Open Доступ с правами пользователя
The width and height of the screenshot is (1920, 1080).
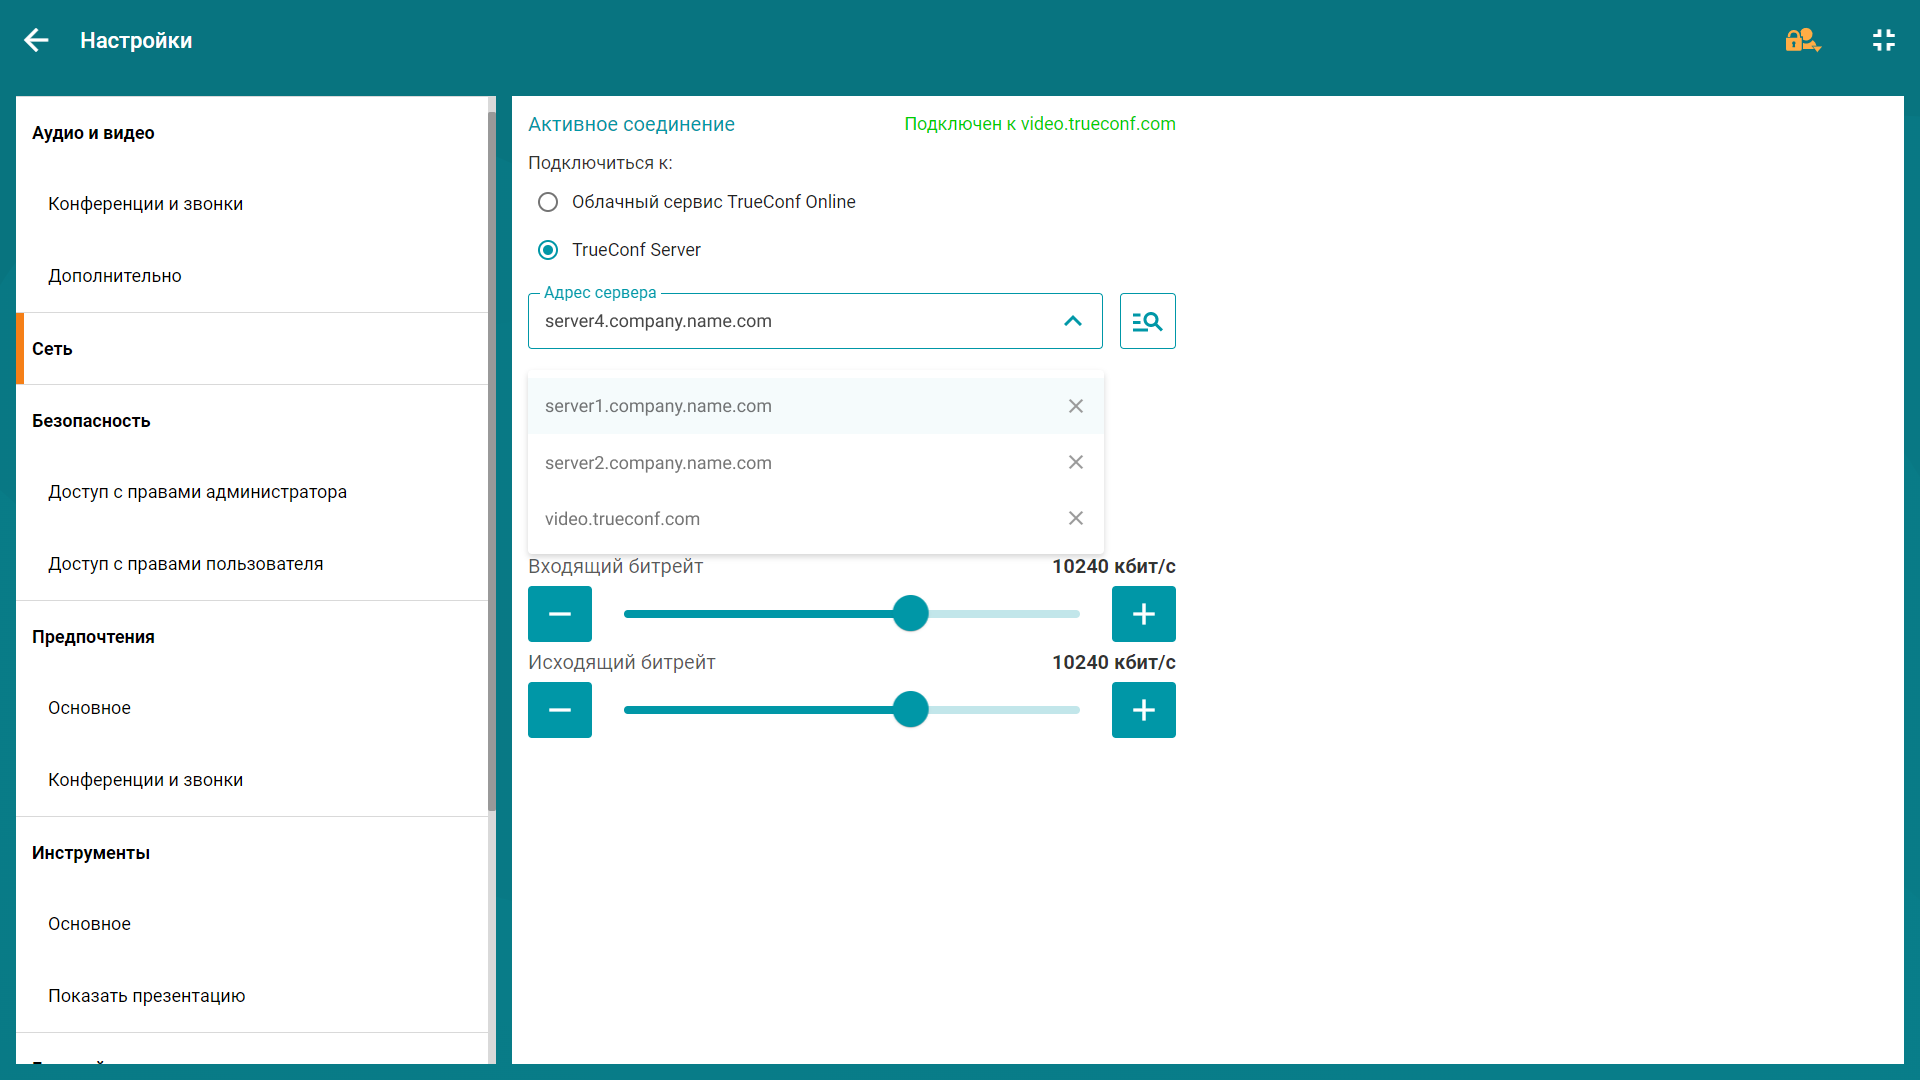(x=252, y=564)
